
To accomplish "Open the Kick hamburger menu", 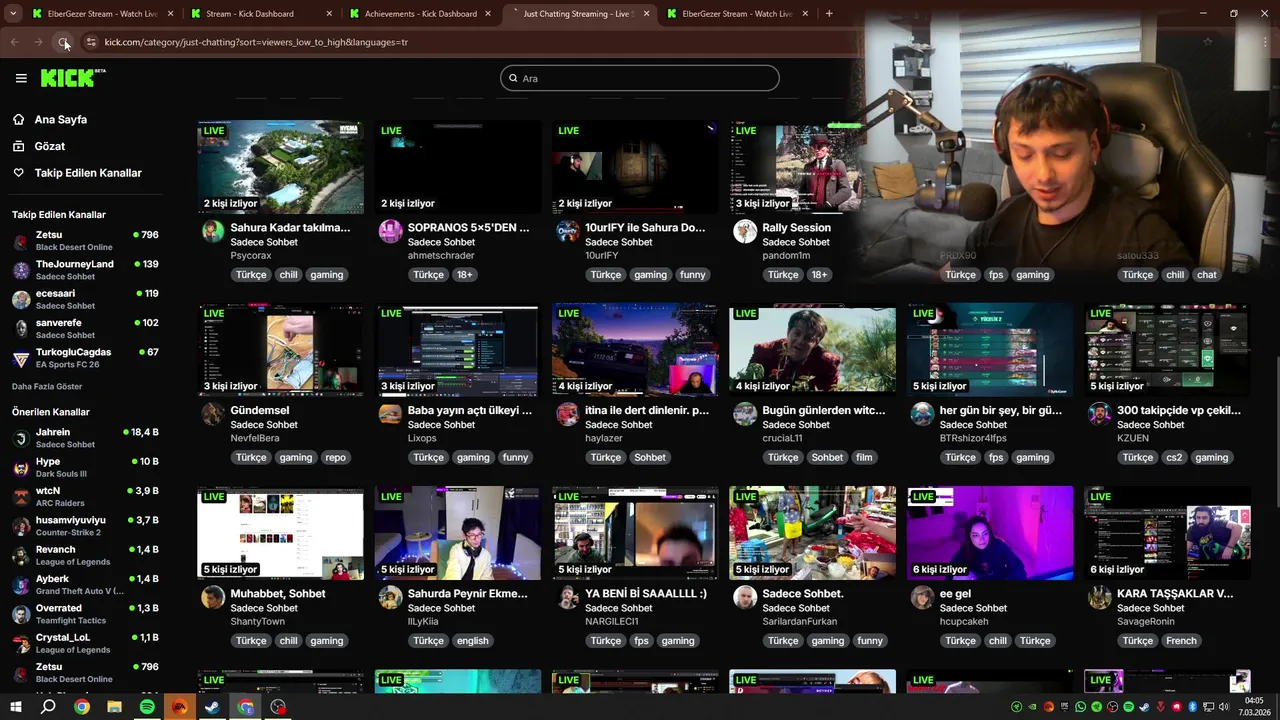I will coord(21,78).
